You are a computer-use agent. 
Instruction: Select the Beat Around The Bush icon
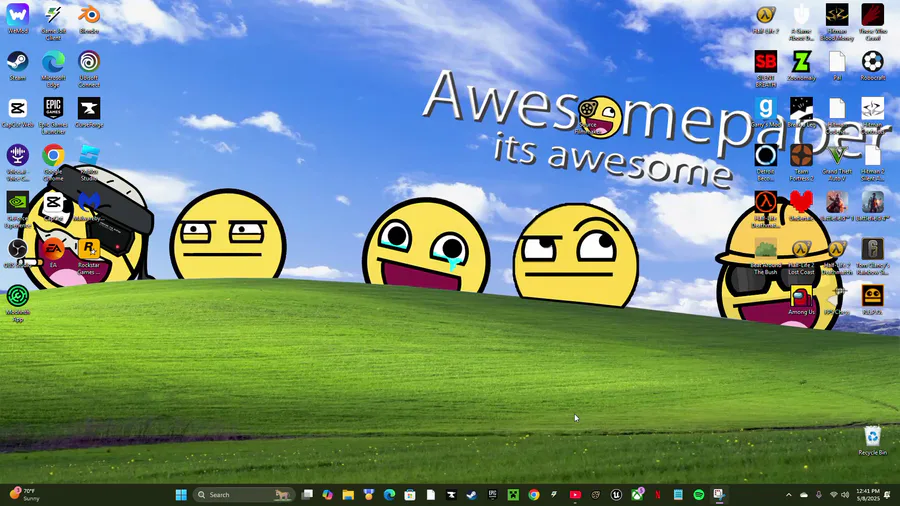pyautogui.click(x=766, y=257)
